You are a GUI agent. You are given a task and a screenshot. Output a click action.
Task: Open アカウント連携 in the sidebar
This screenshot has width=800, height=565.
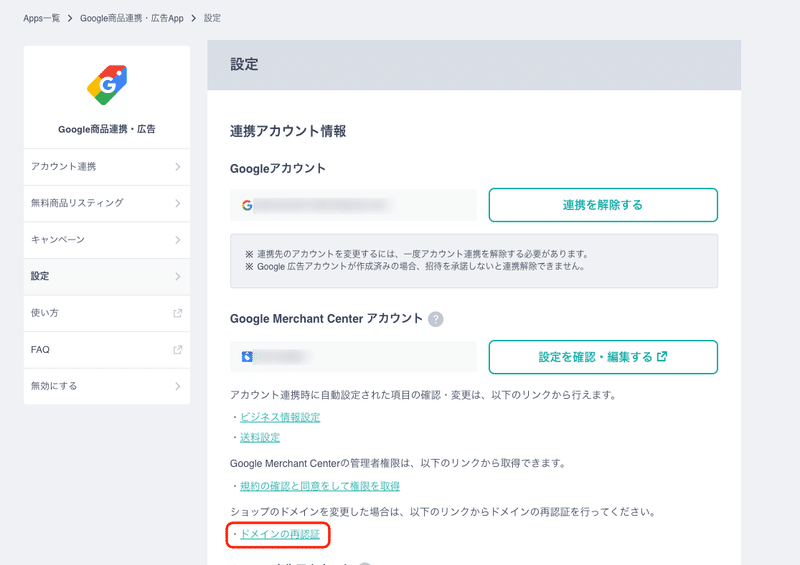pos(107,167)
